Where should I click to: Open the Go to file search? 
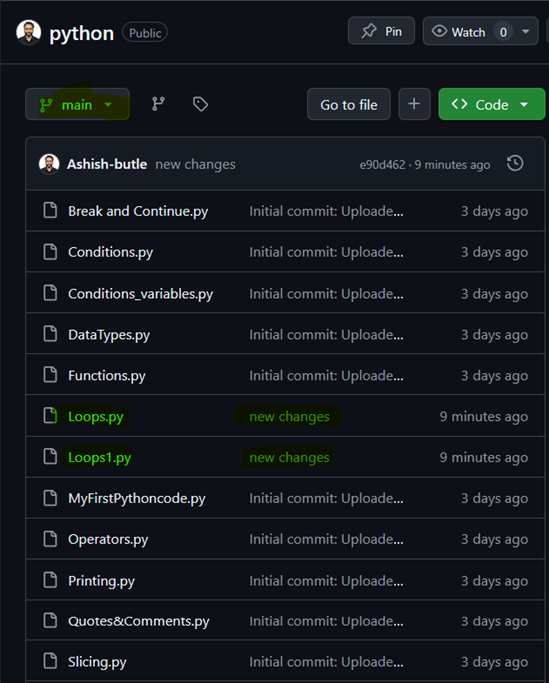pos(349,104)
